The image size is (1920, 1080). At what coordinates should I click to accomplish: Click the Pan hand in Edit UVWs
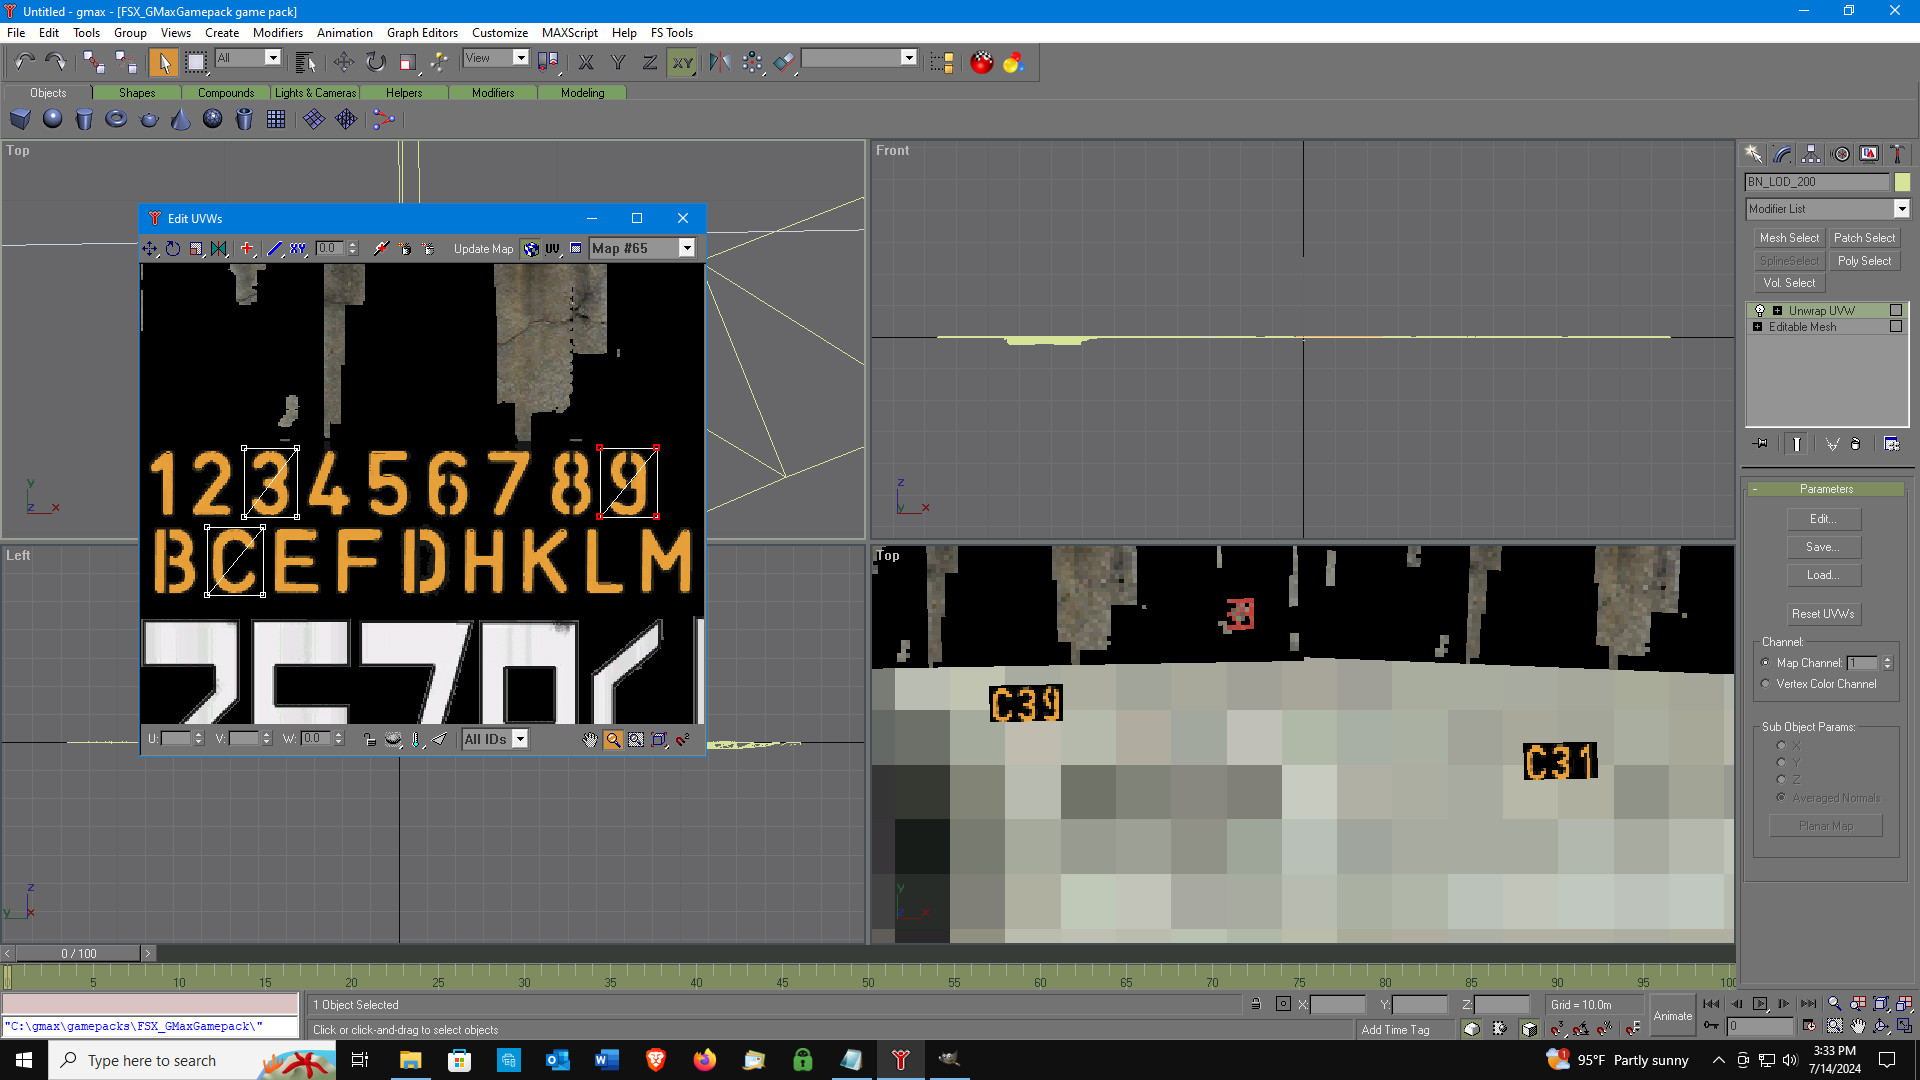click(590, 739)
